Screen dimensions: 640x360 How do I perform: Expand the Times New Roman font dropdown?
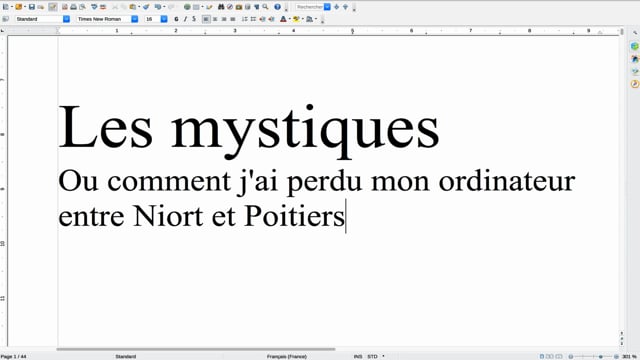point(134,19)
